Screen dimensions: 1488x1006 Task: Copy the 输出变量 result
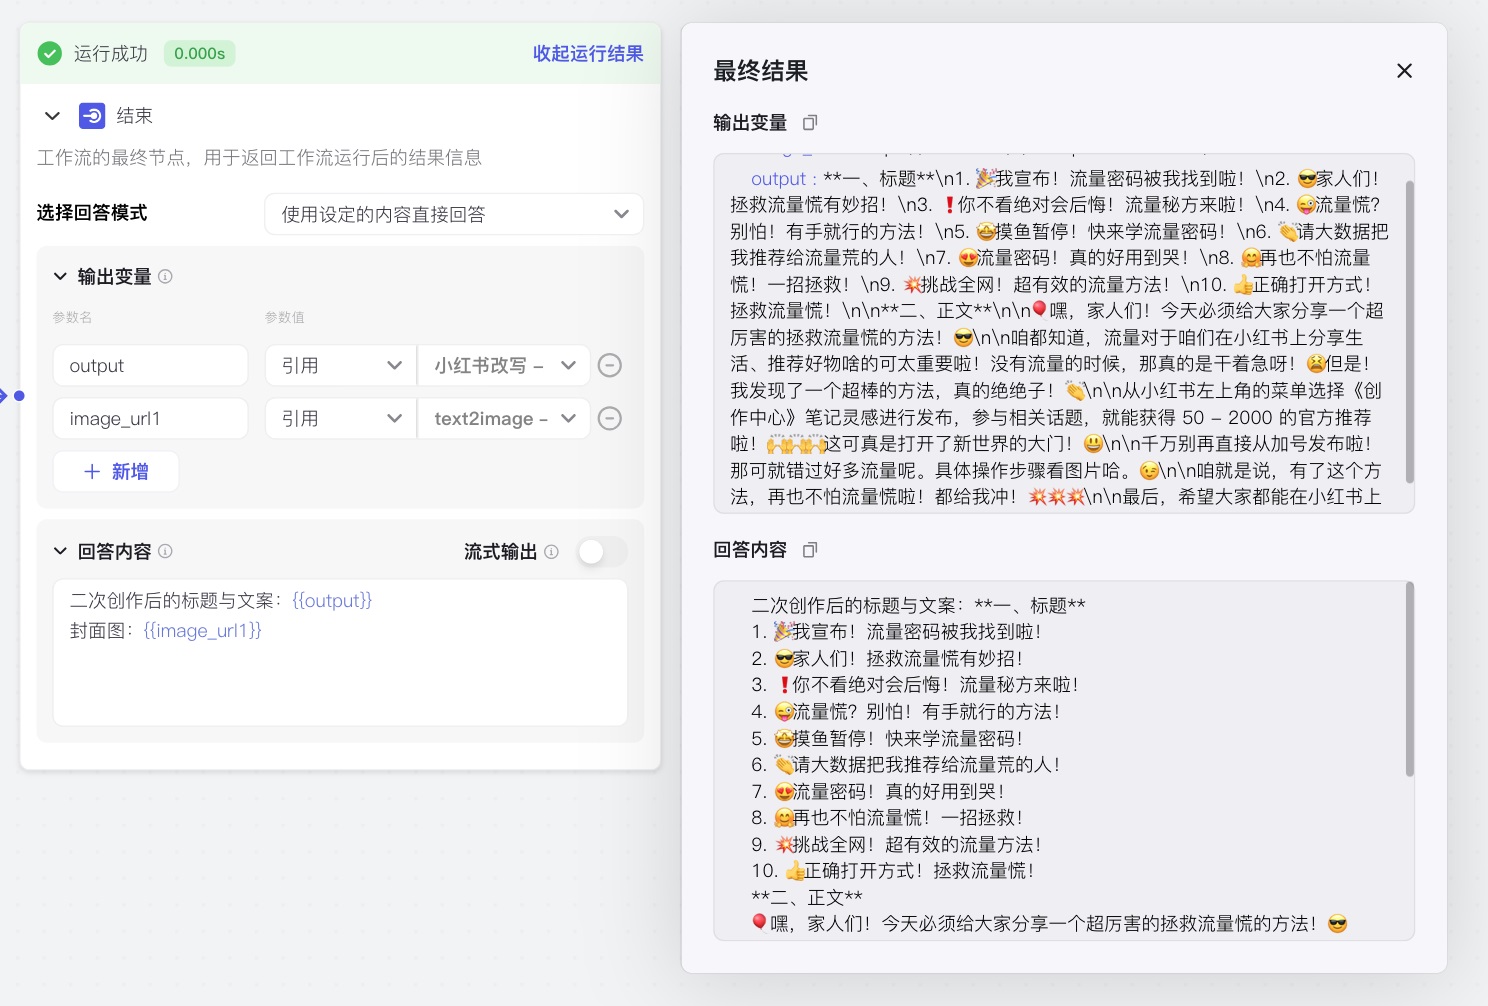[810, 123]
